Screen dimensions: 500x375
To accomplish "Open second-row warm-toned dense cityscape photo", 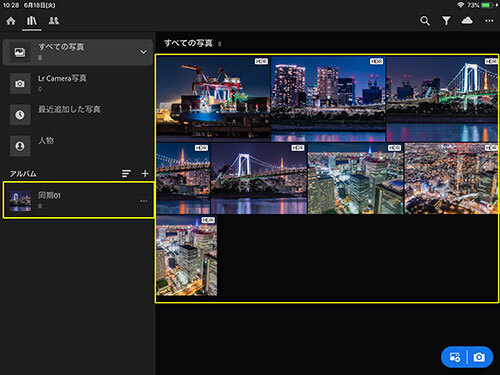I will [451, 179].
